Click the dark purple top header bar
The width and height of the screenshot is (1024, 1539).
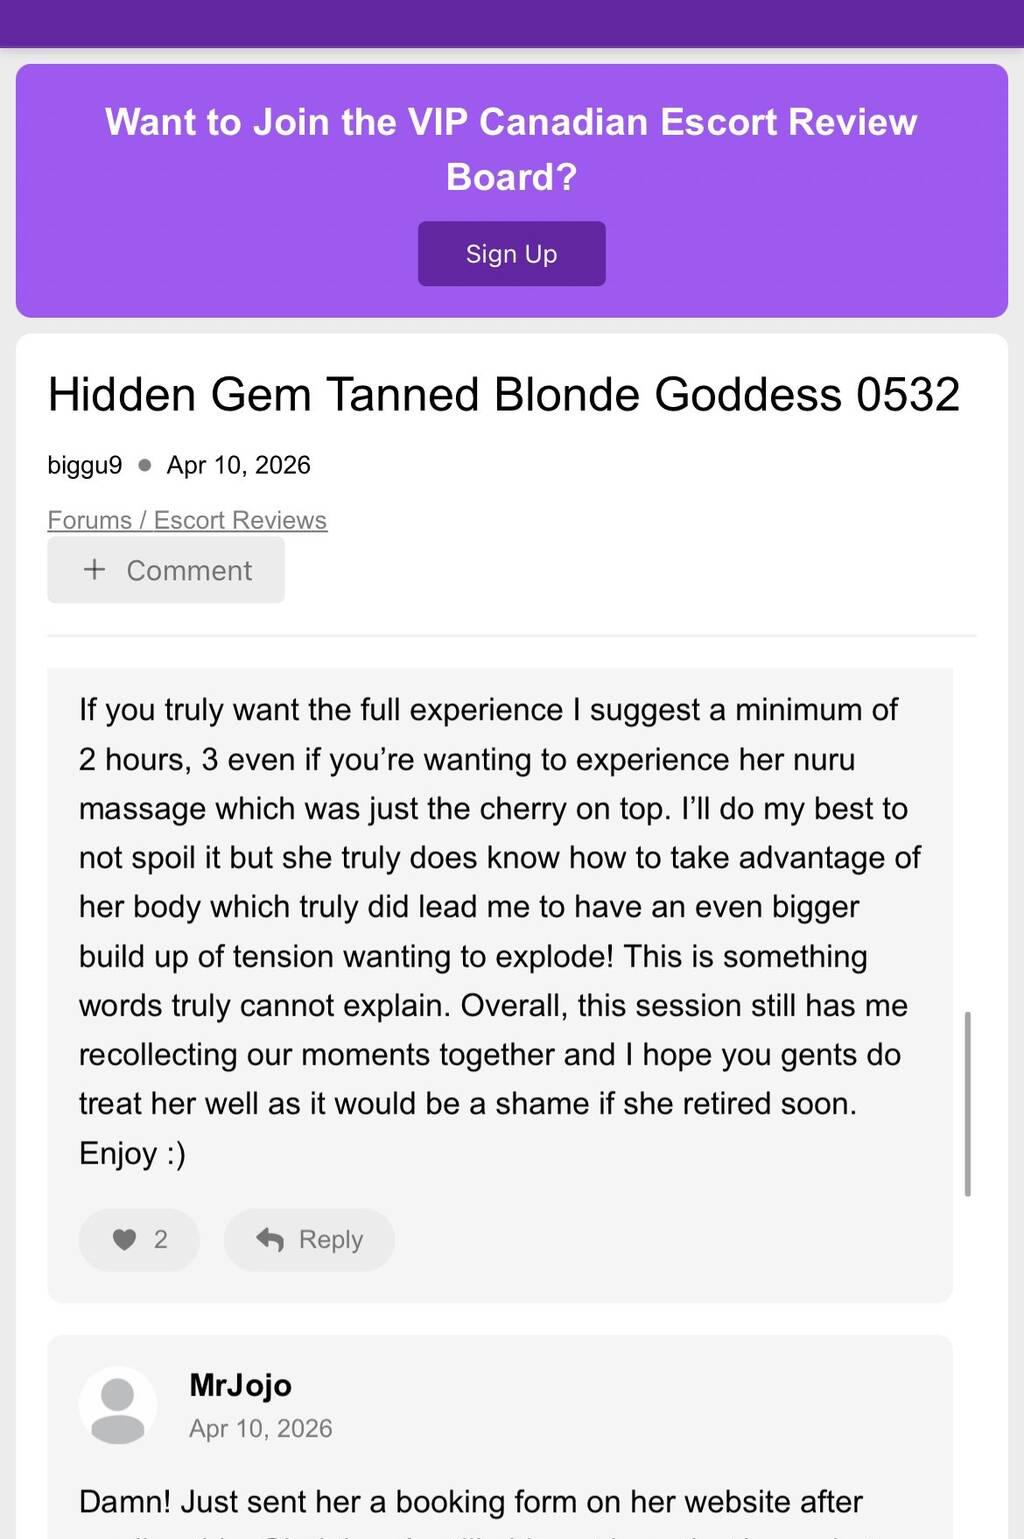pos(512,22)
